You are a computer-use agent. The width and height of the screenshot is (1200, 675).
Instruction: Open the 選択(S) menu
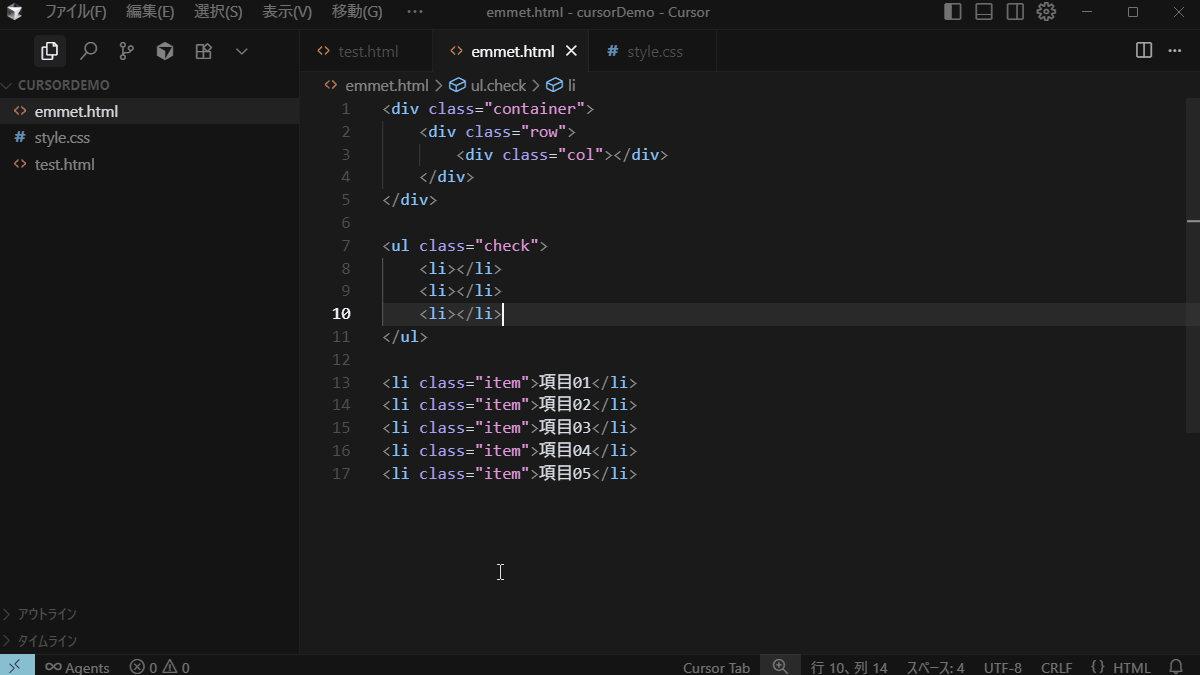click(x=218, y=12)
